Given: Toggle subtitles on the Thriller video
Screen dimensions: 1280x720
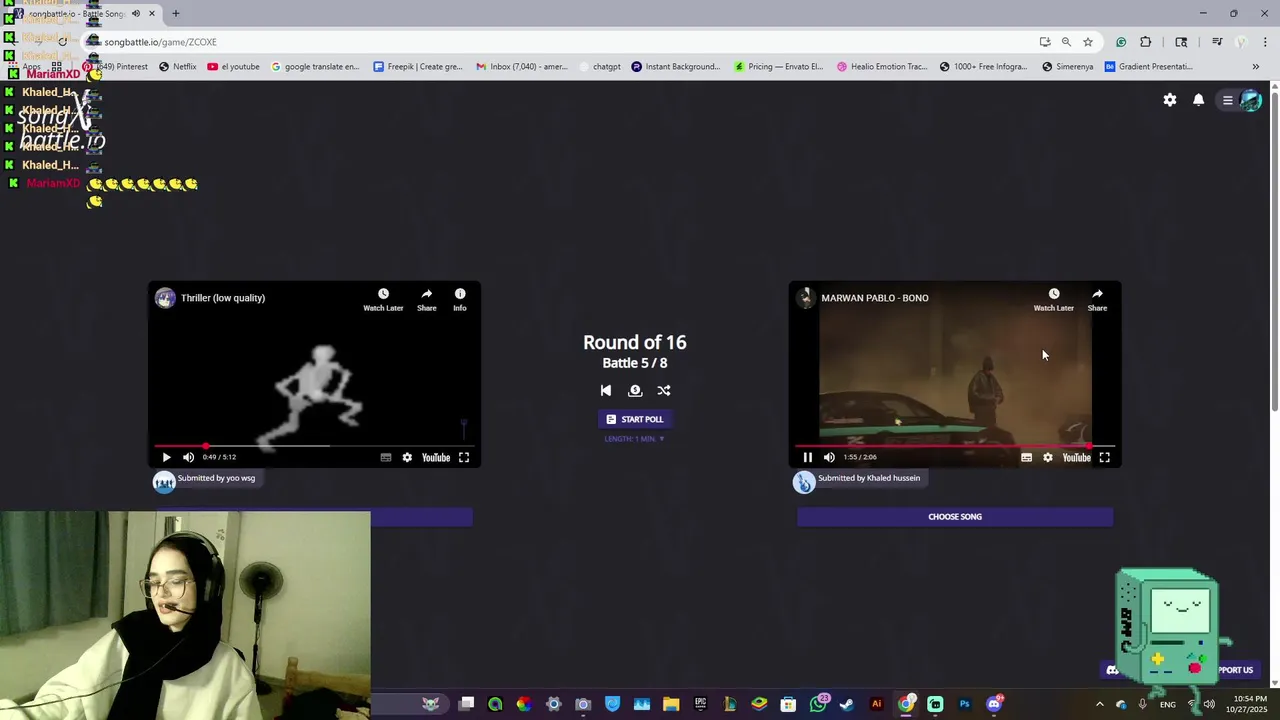Looking at the screenshot, I should pos(386,457).
